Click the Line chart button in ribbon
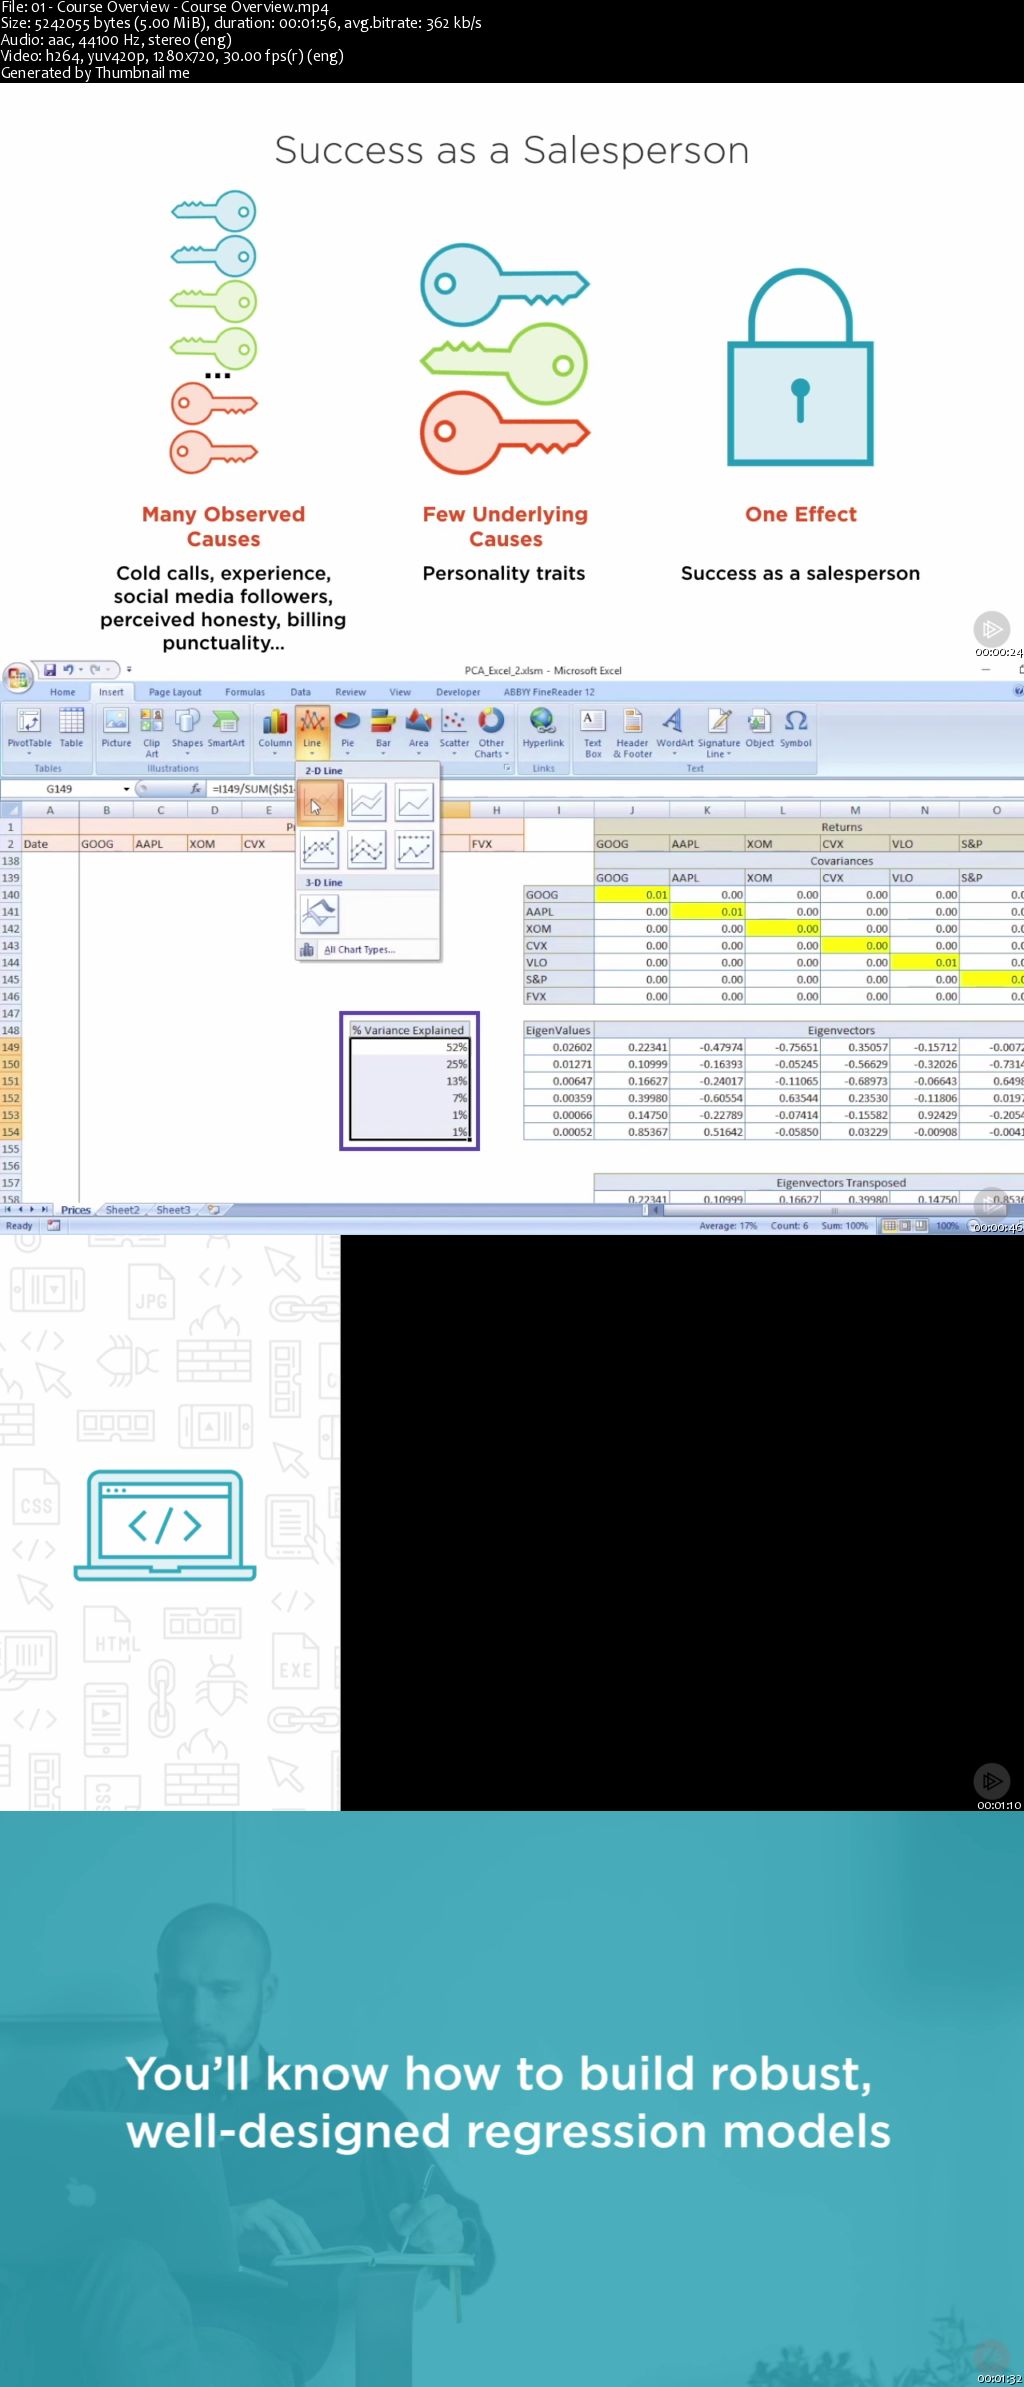The height and width of the screenshot is (2387, 1024). (x=312, y=731)
